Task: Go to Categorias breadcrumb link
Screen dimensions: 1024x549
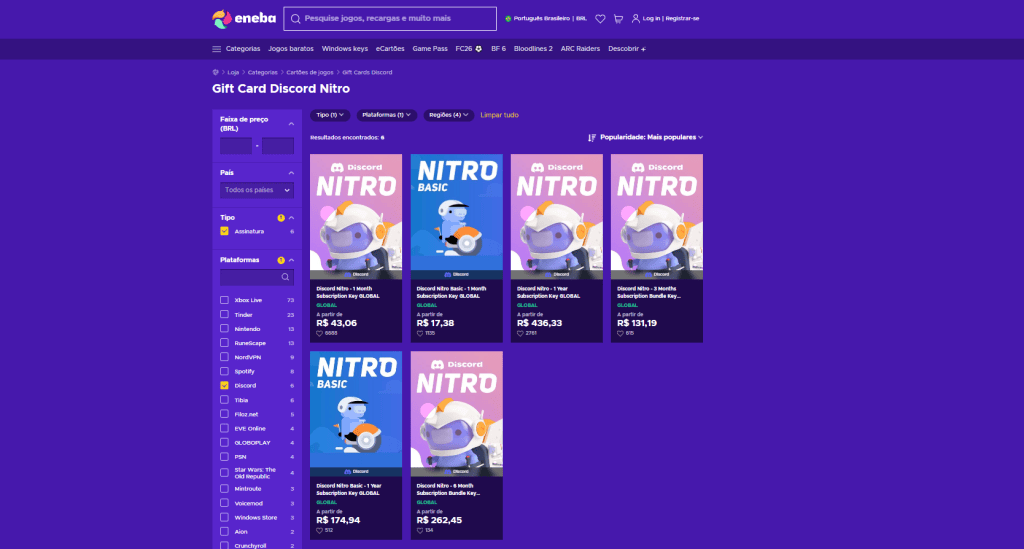Action: [x=263, y=72]
